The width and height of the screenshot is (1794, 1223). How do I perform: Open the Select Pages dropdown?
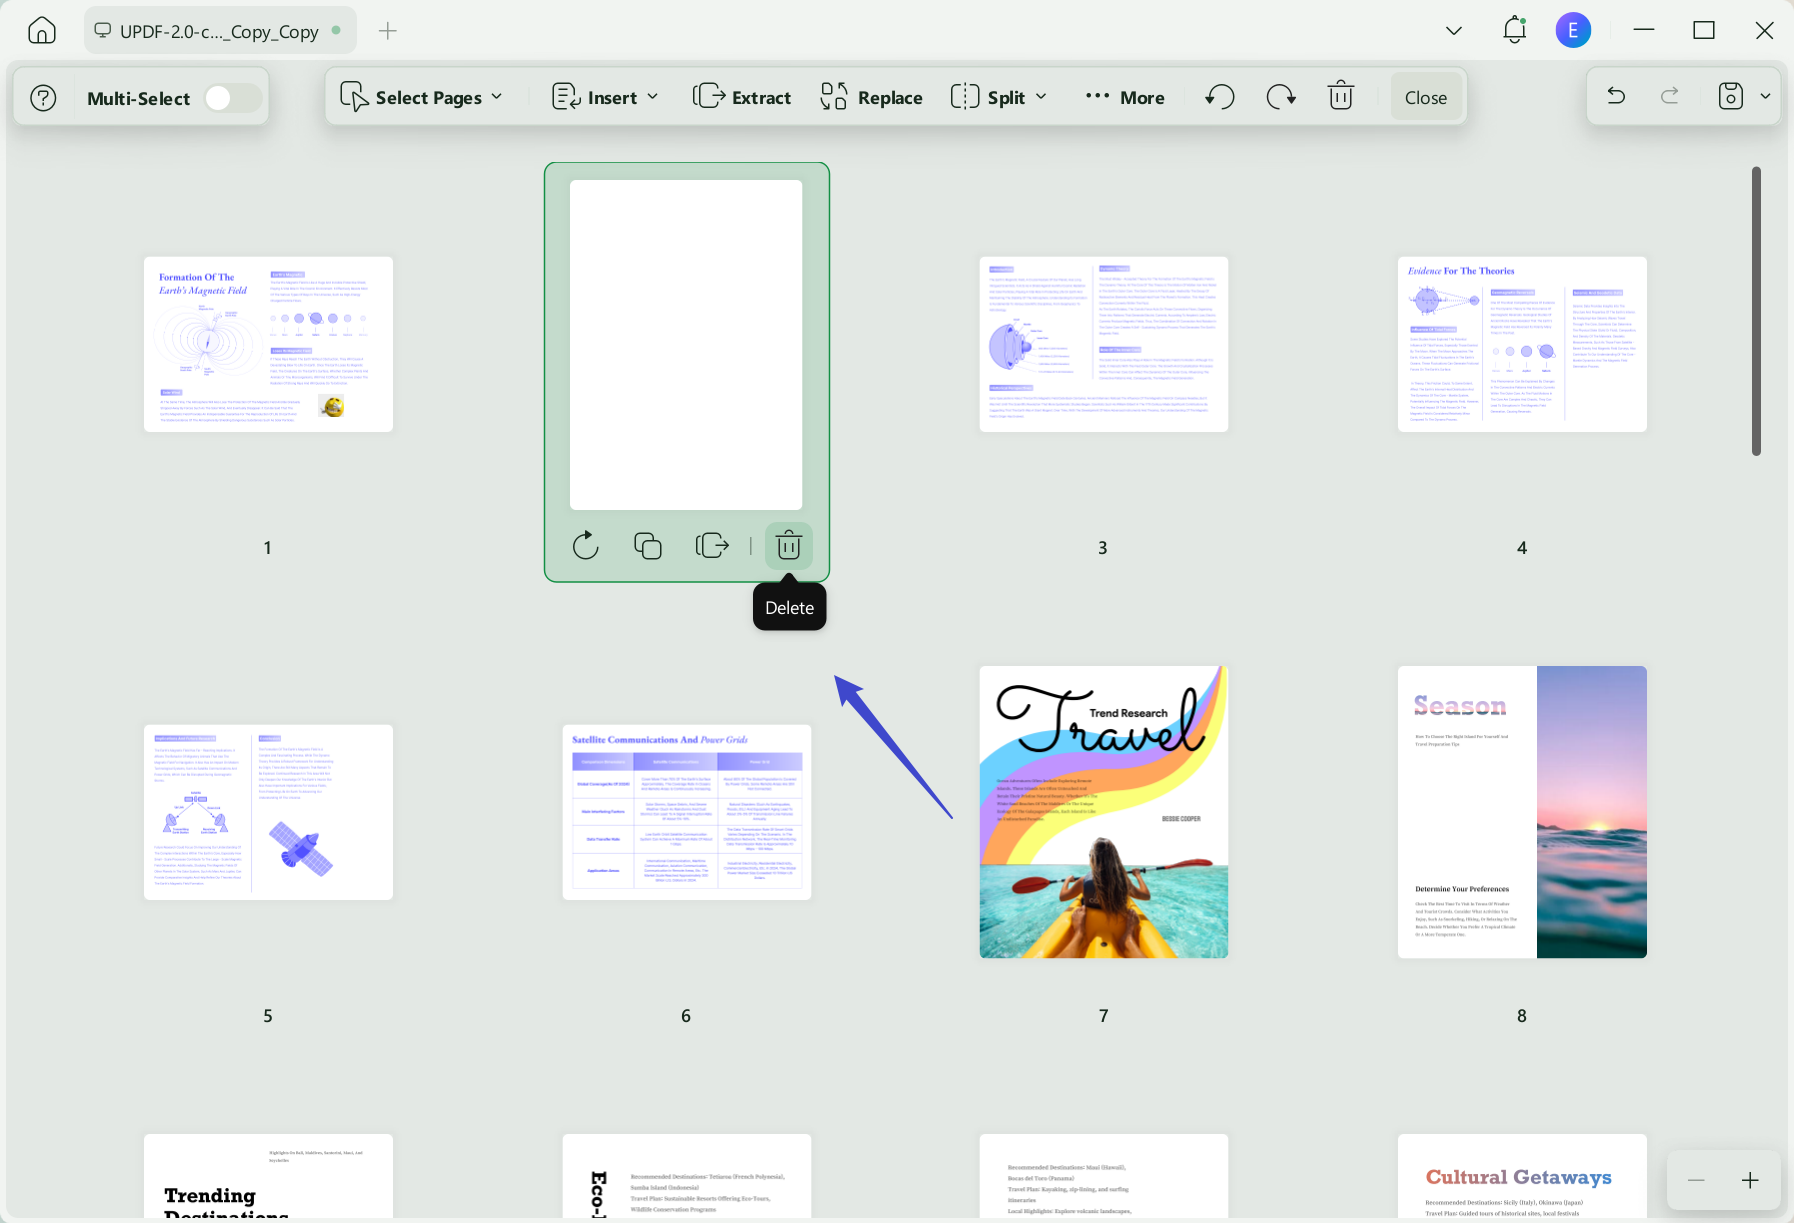[x=421, y=97]
